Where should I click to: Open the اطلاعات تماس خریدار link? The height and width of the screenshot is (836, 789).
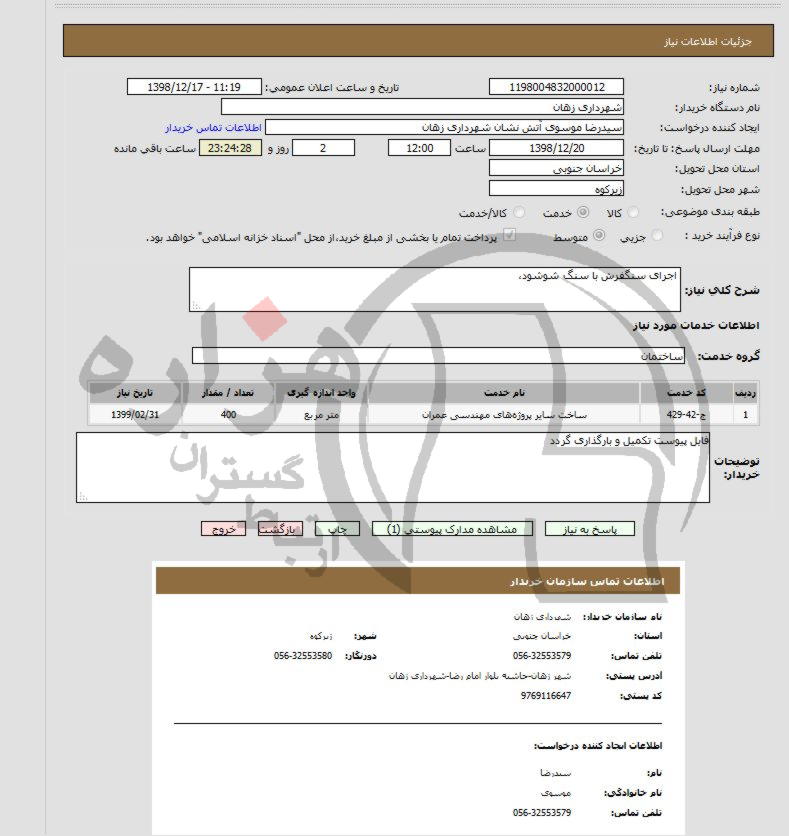(213, 128)
